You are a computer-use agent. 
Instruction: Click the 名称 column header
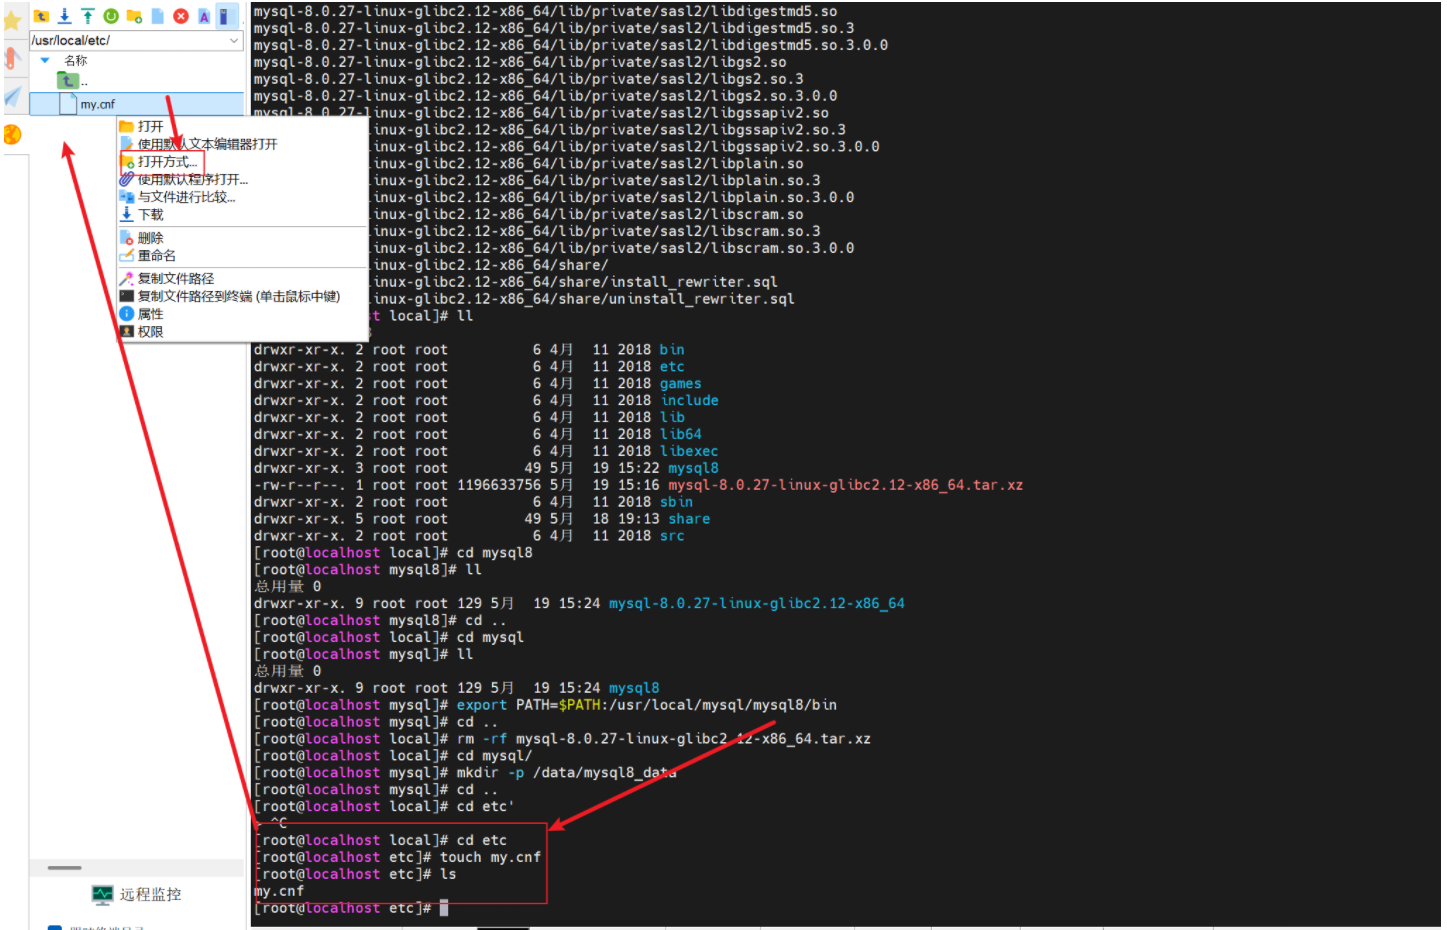coord(76,60)
